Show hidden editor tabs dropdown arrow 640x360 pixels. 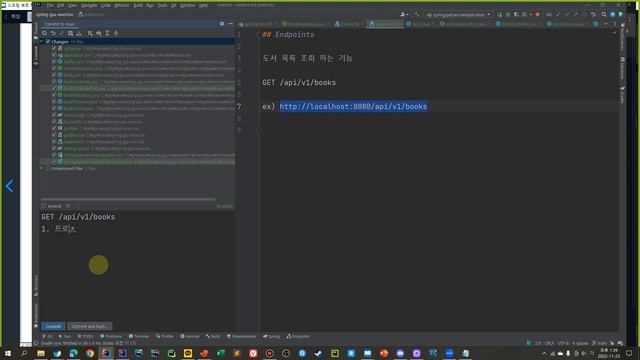pyautogui.click(x=605, y=24)
